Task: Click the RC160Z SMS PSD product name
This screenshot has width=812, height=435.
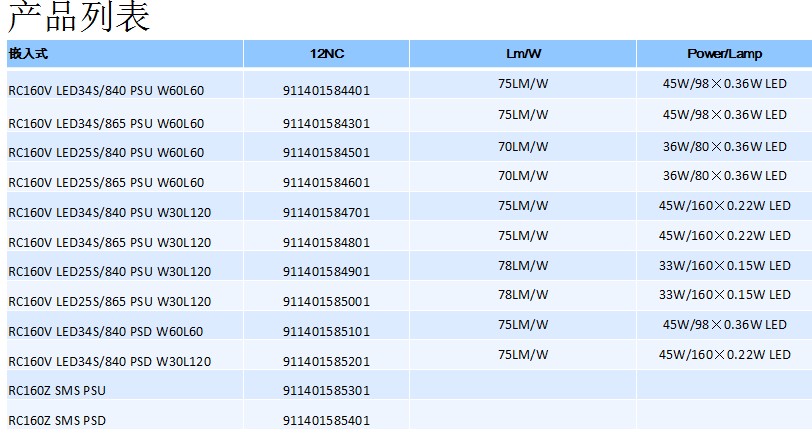Action: pos(56,421)
